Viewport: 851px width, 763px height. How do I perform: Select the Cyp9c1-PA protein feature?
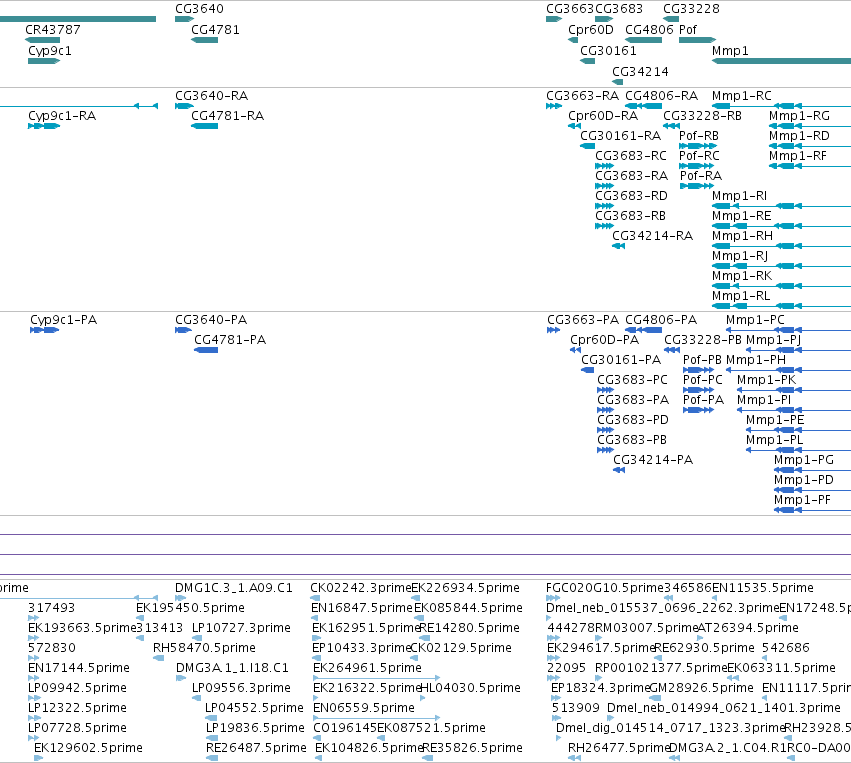[x=45, y=330]
